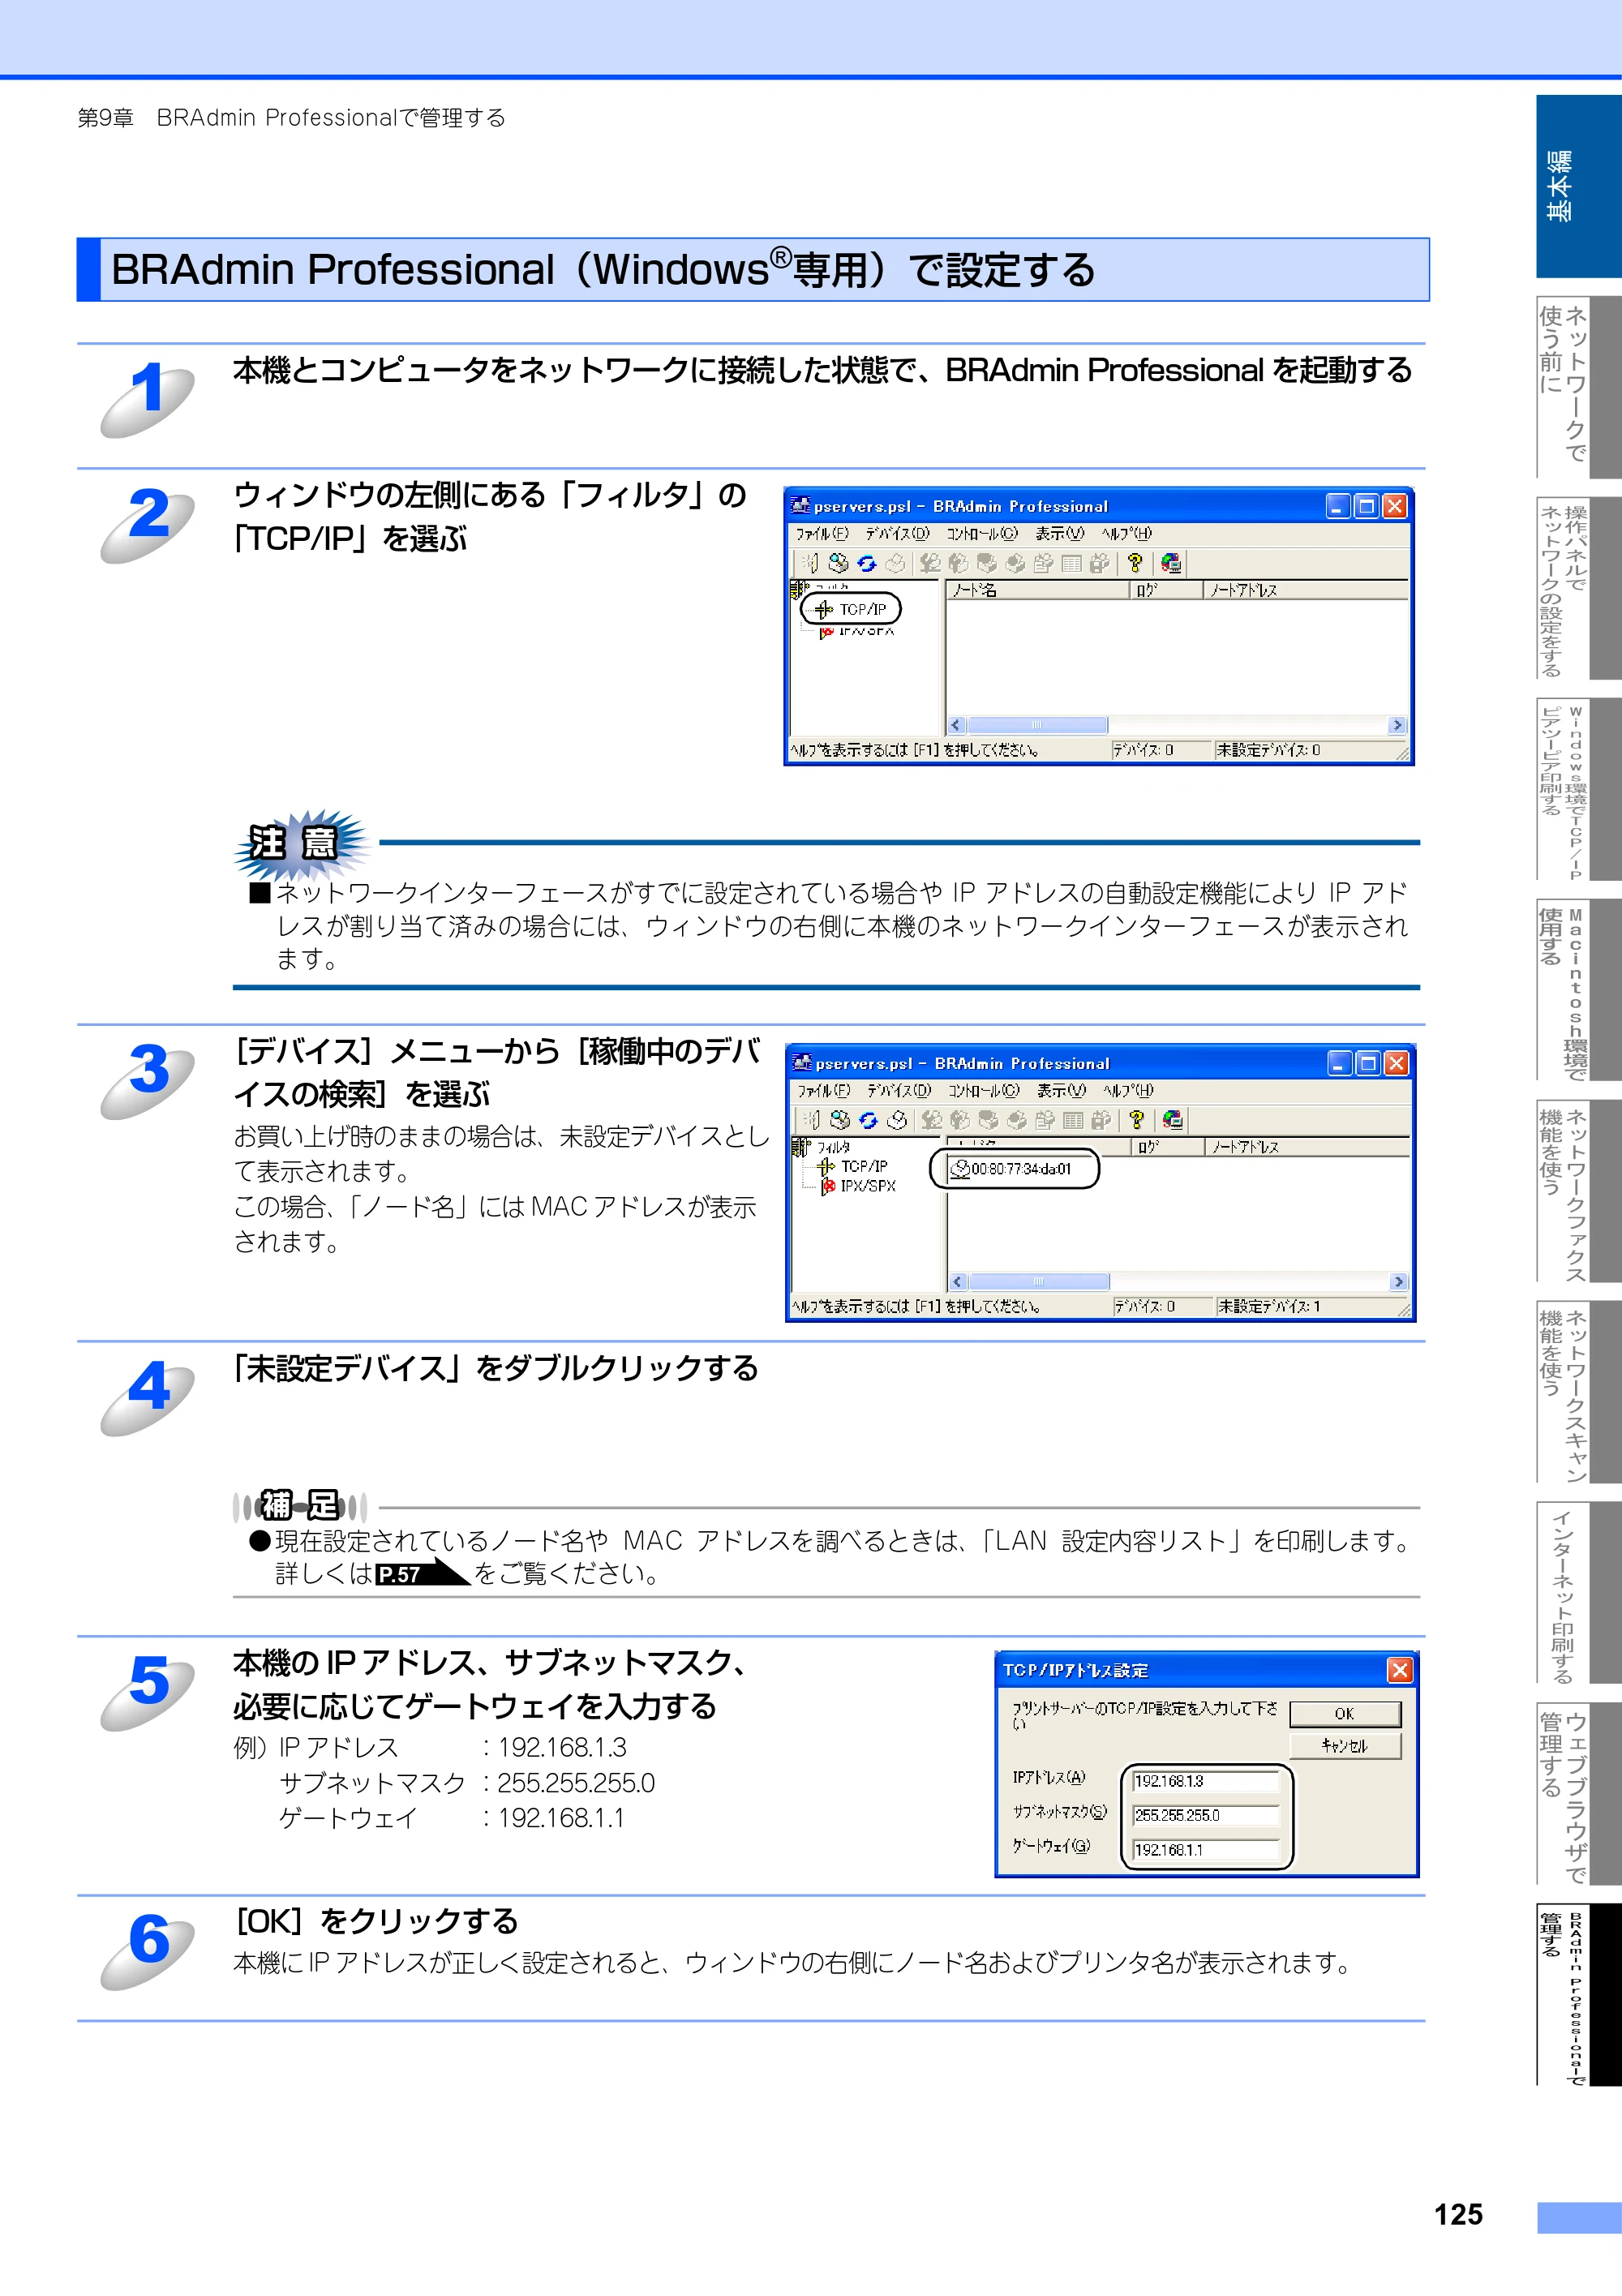The height and width of the screenshot is (2296, 1622).
Task: Open the 表示(V) menu in step 2 window
Action: point(1059,534)
